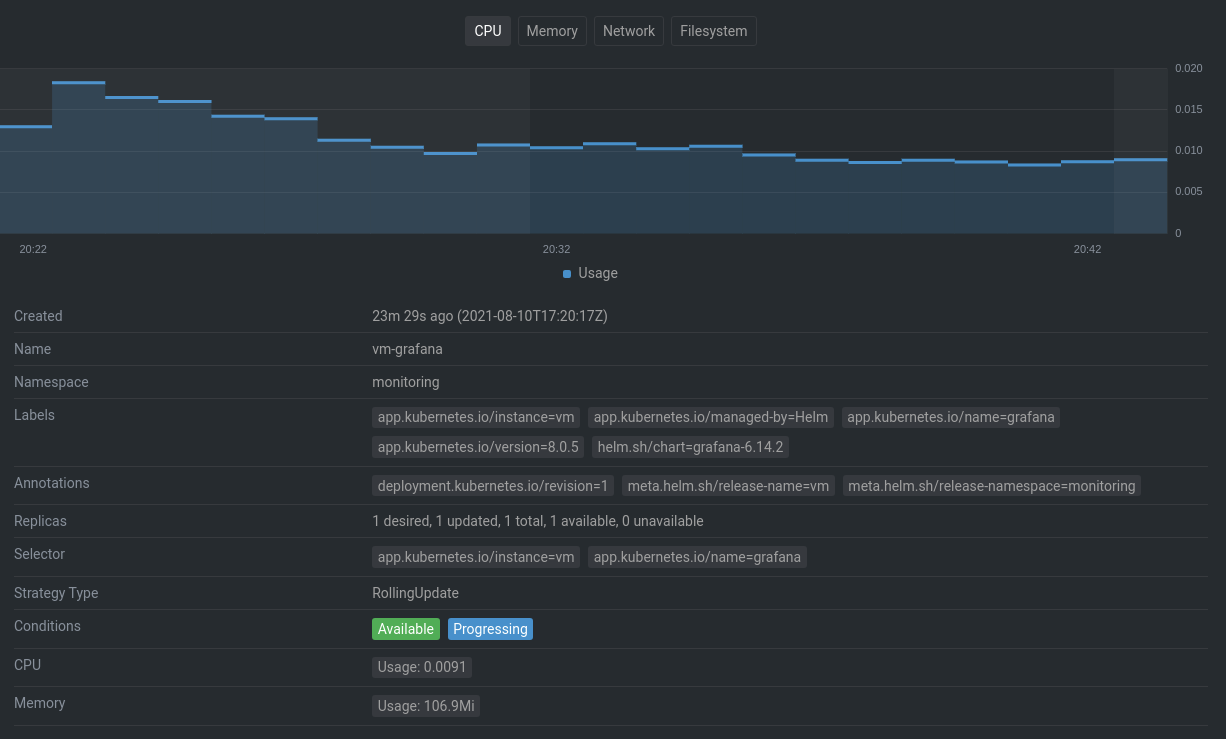Image resolution: width=1226 pixels, height=739 pixels.
Task: Toggle the Usage series in the chart legend
Action: coord(589,273)
